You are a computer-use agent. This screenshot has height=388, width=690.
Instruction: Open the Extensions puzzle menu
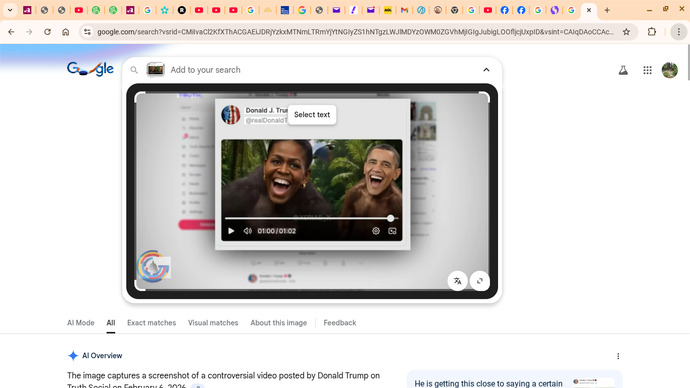(652, 32)
